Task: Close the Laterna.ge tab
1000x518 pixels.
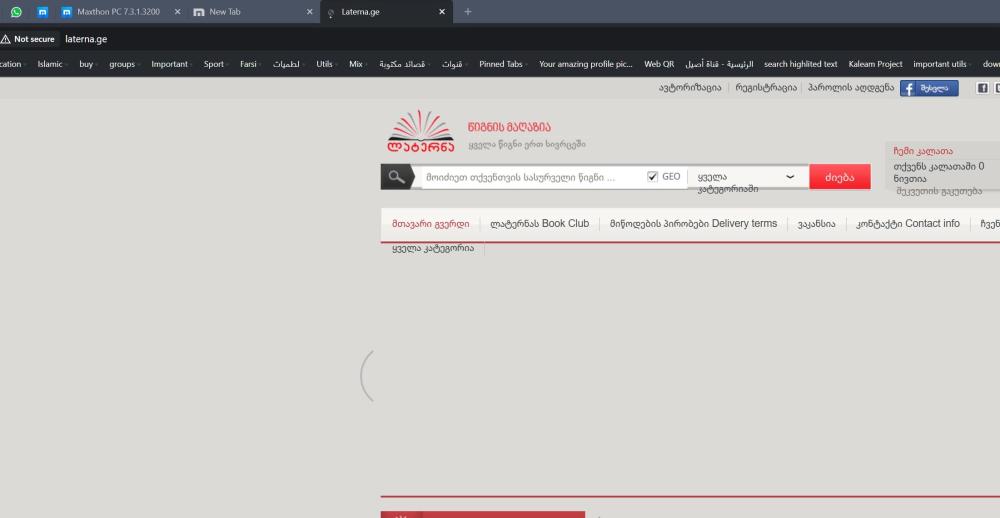Action: click(x=442, y=11)
